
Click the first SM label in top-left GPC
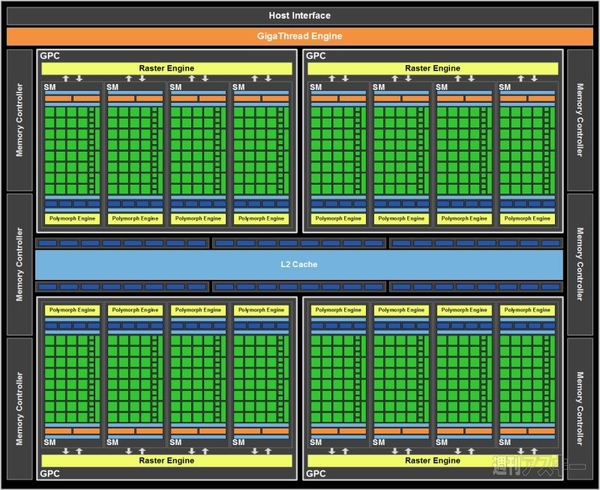[50, 88]
